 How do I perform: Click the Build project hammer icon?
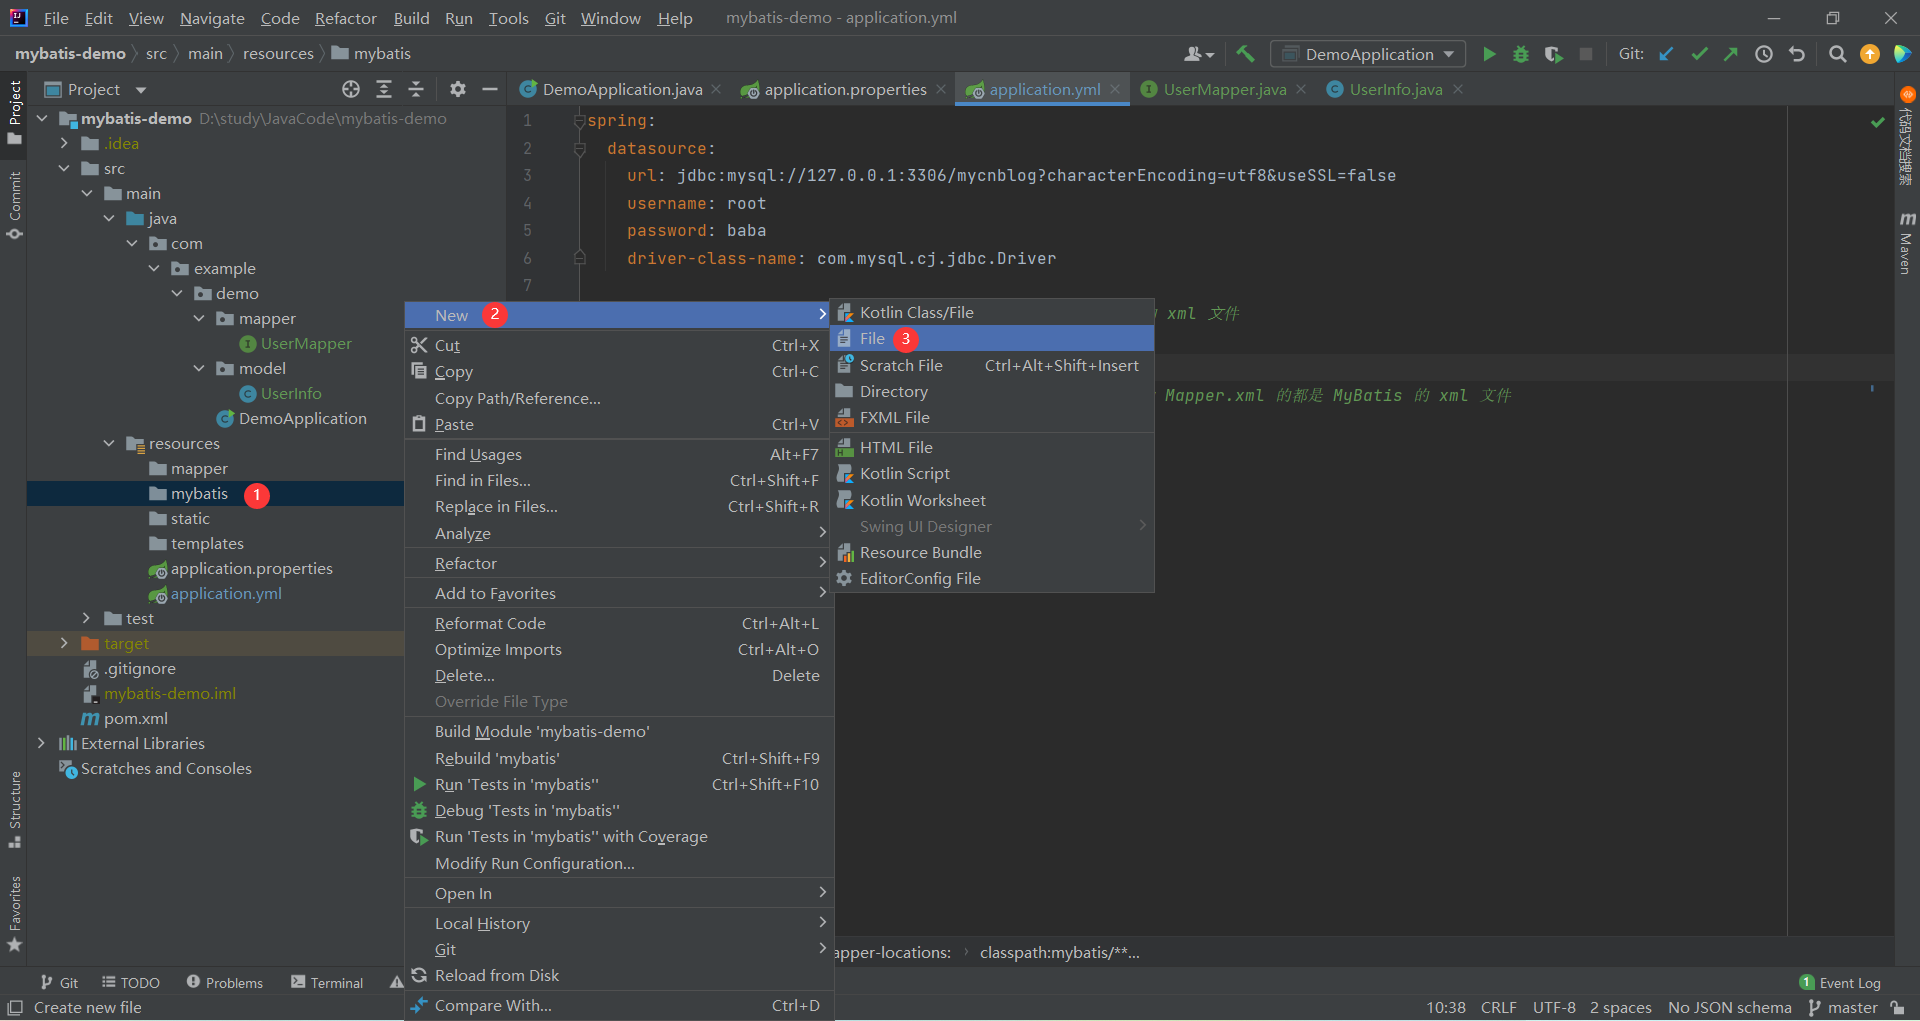pos(1245,54)
